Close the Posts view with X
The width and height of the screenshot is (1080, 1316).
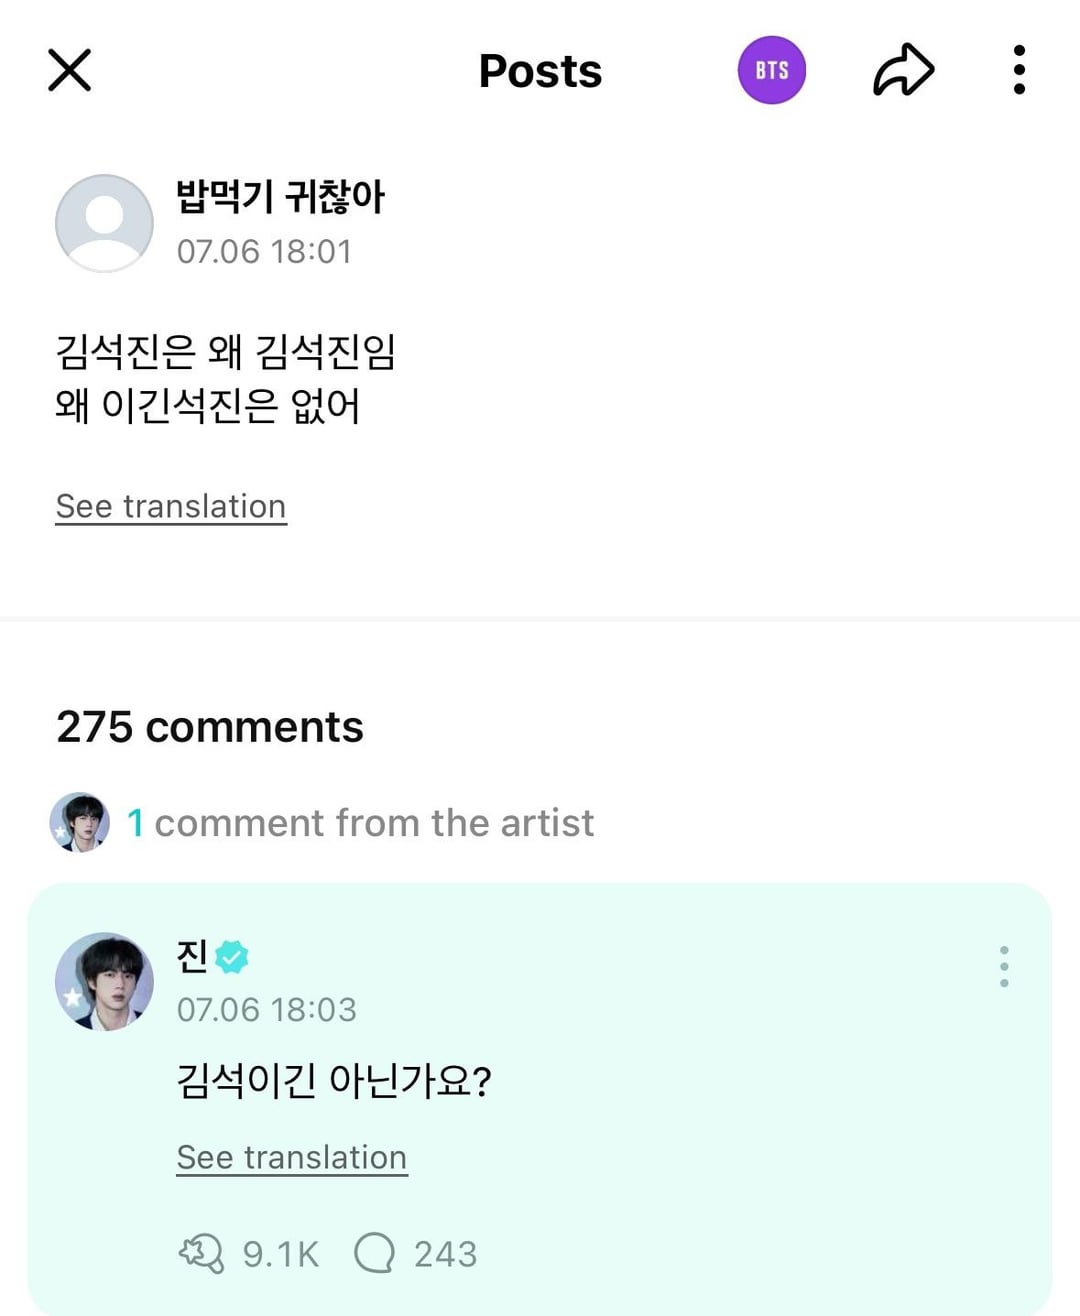click(x=70, y=70)
